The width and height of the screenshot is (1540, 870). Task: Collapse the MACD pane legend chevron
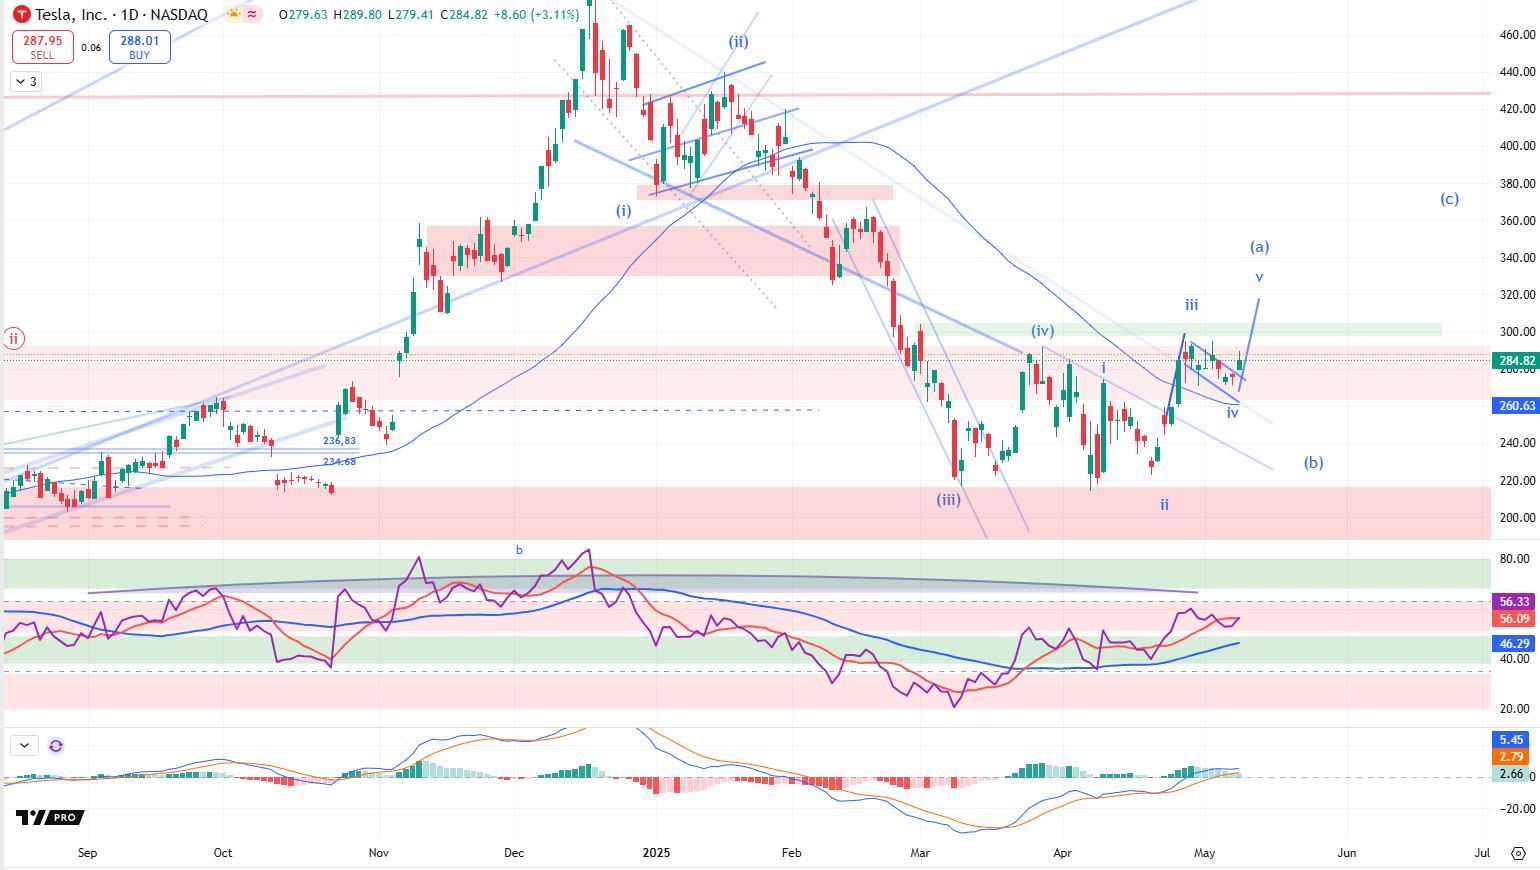24,745
